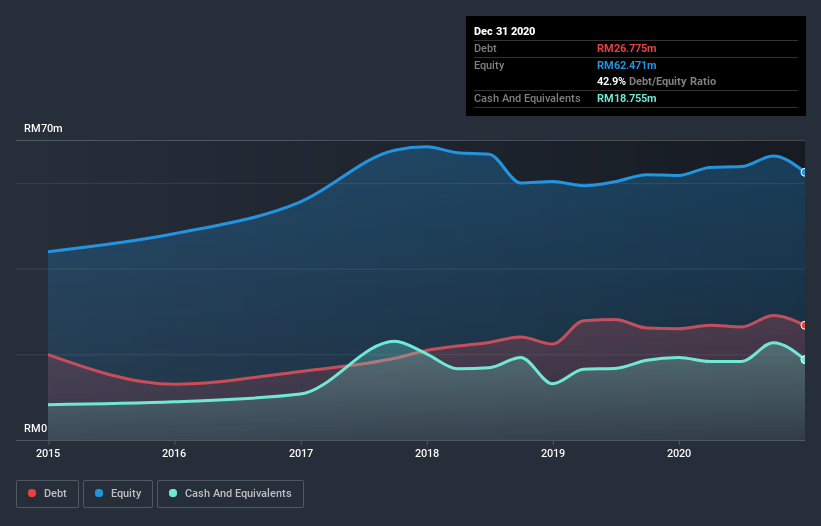Click the RM26.775m debt value
Image resolution: width=821 pixels, height=526 pixels.
click(x=626, y=48)
